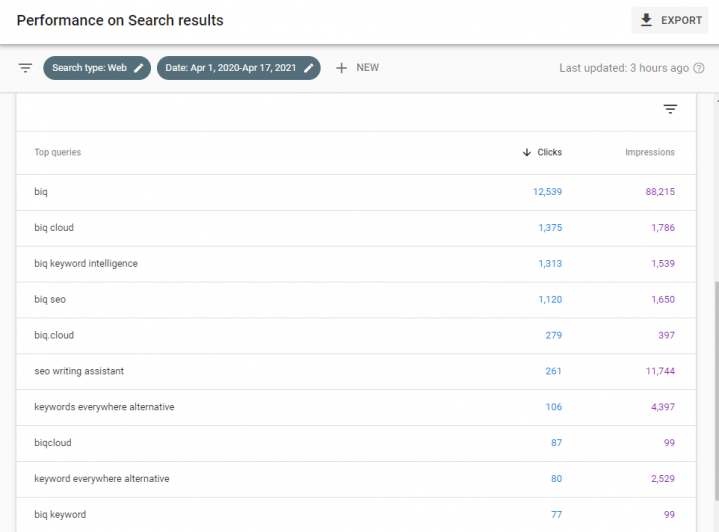This screenshot has width=719, height=532.
Task: Sort by Clicks descending arrow
Action: 526,152
